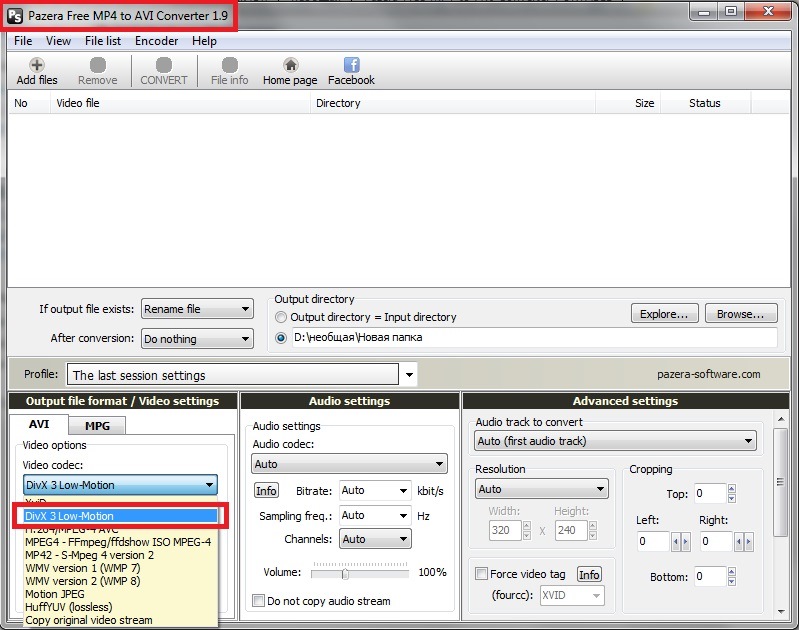This screenshot has width=799, height=630.
Task: Open the View menu
Action: click(x=58, y=41)
